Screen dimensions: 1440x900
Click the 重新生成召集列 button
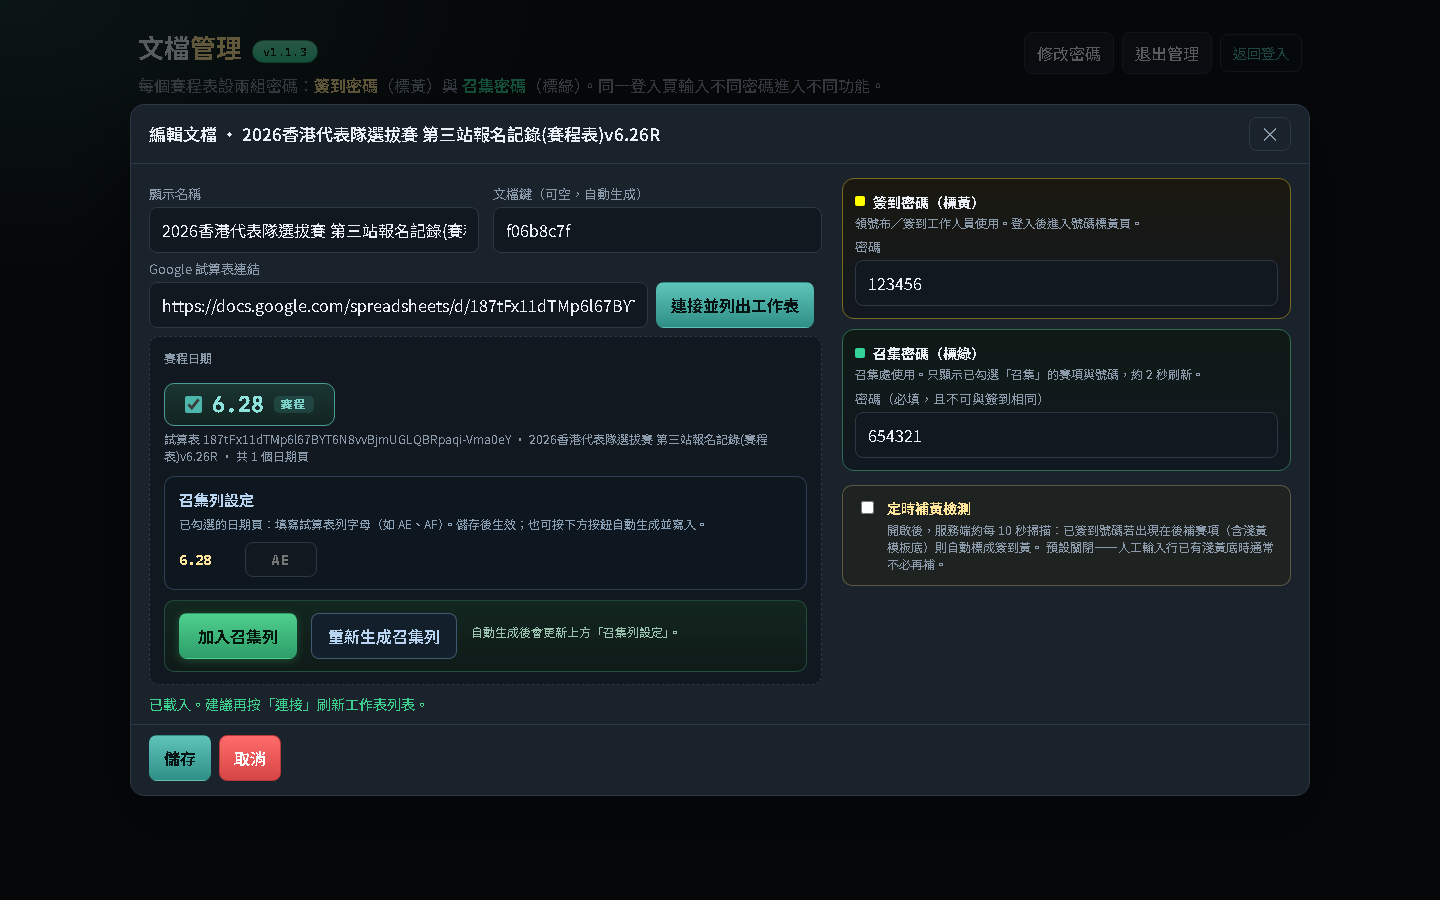coord(384,636)
